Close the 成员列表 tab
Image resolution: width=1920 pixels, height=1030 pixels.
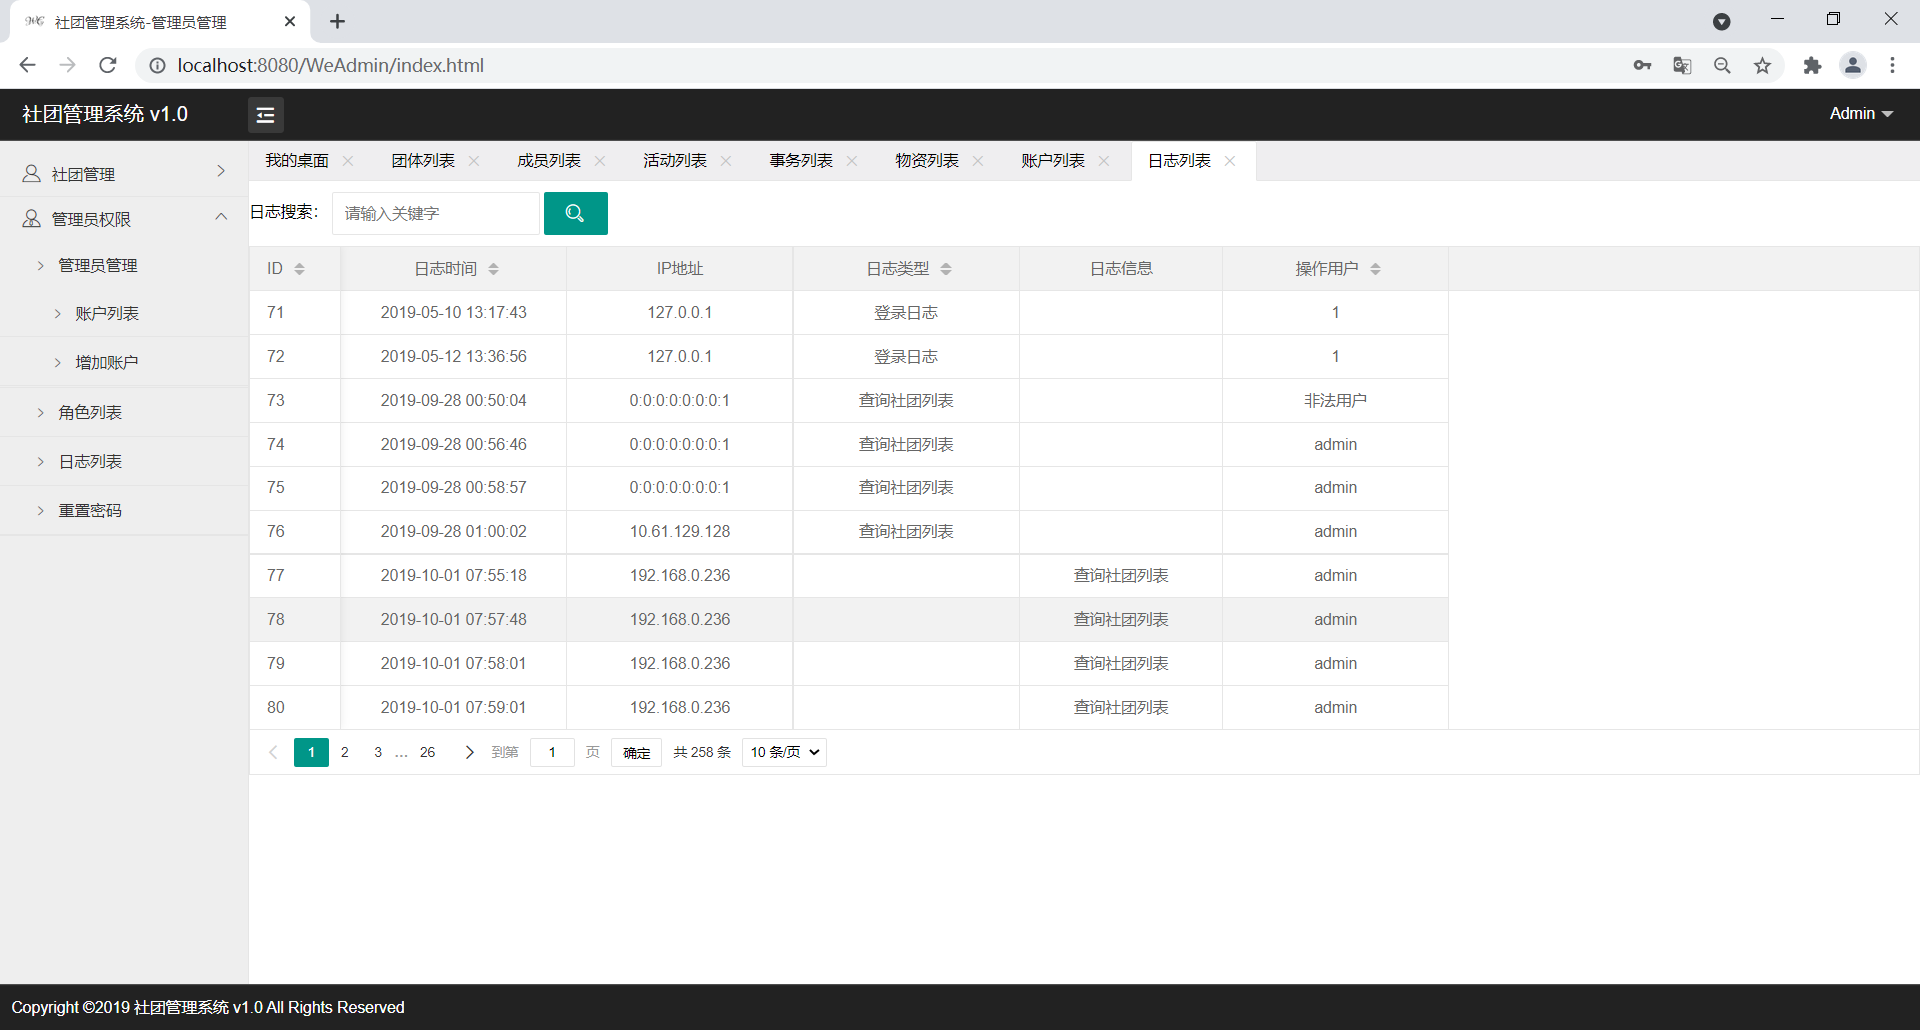coord(600,161)
